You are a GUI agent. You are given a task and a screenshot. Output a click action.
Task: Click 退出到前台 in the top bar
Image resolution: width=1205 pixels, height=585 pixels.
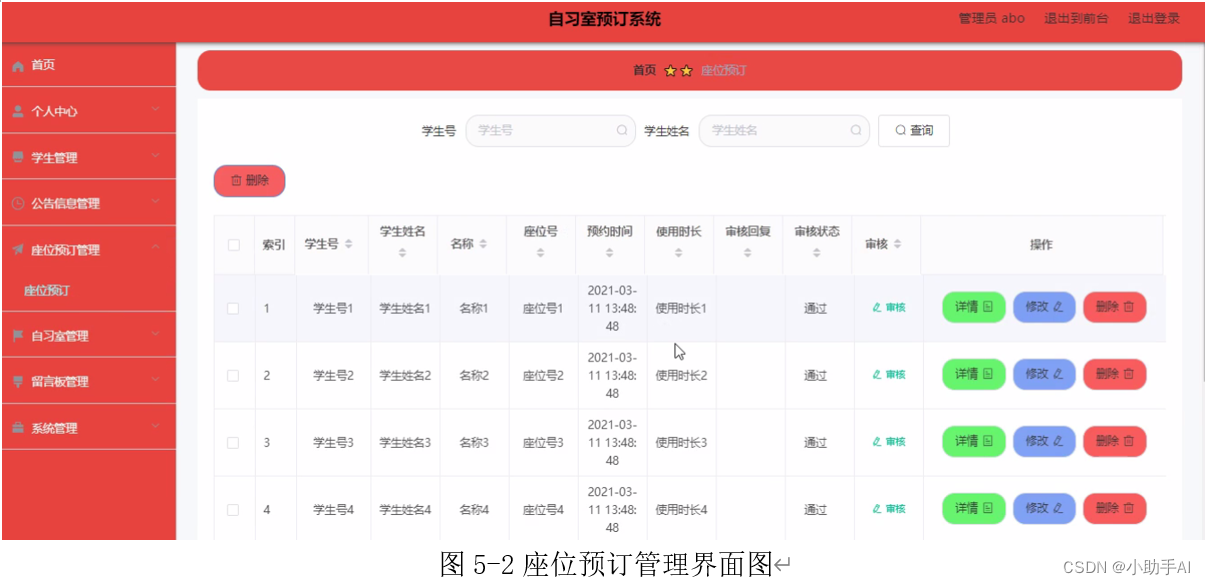[x=1075, y=17]
